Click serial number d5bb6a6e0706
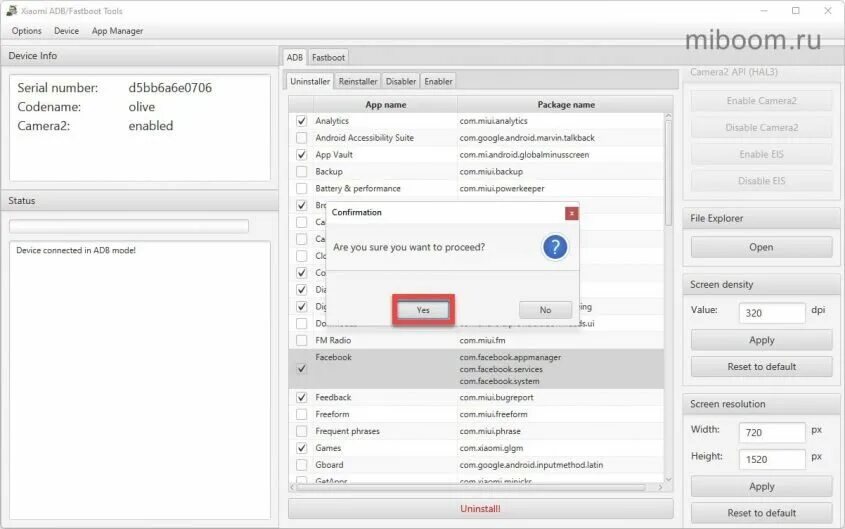The image size is (845, 529). 170,88
